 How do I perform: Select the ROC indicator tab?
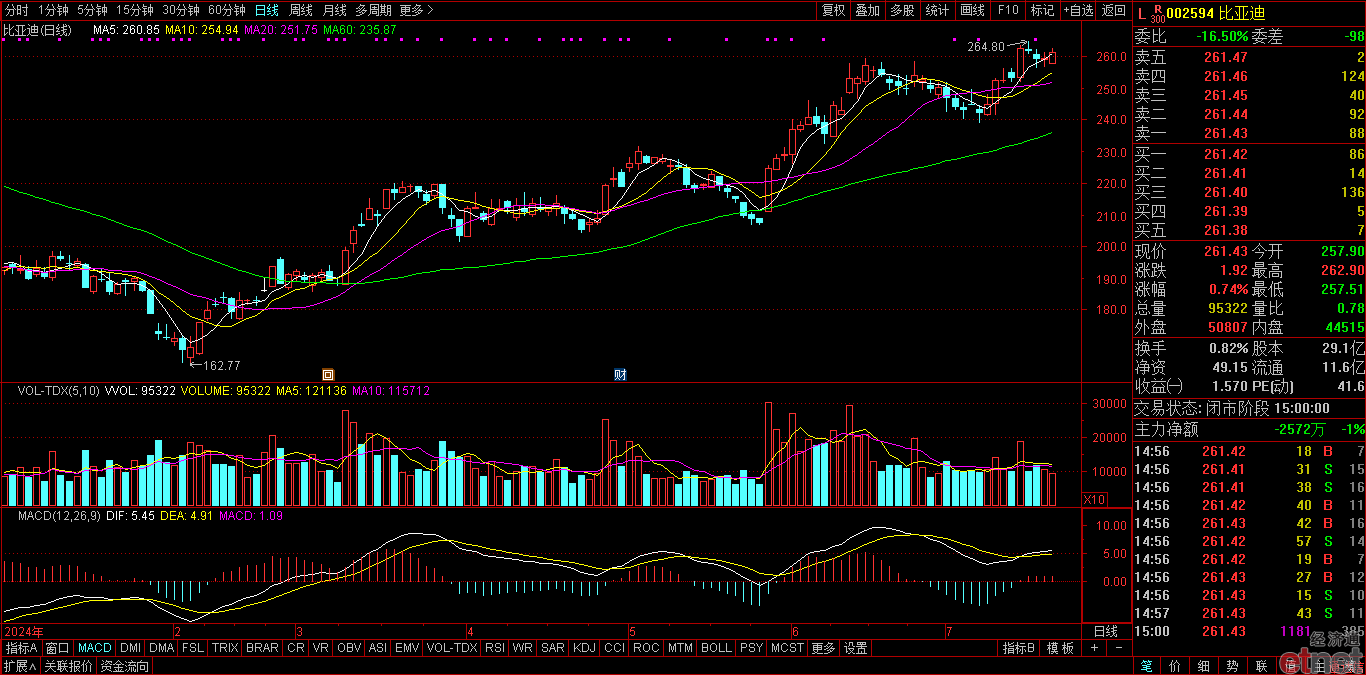(647, 648)
